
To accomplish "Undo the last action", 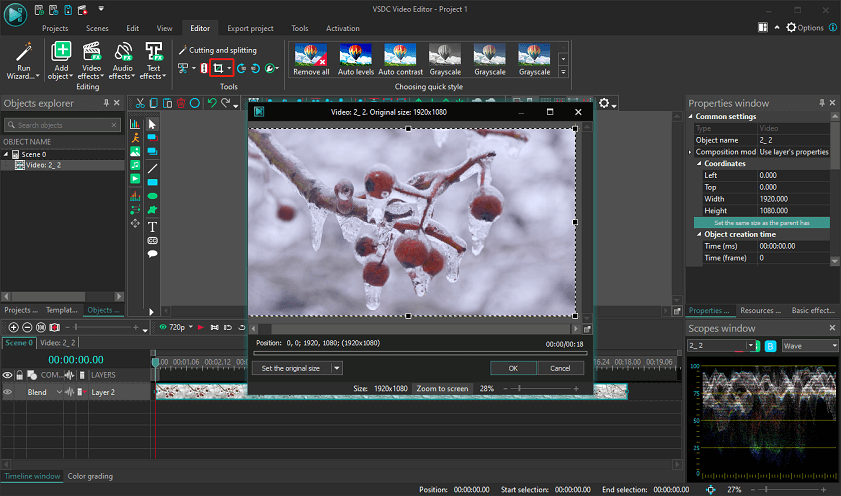I will pyautogui.click(x=212, y=103).
